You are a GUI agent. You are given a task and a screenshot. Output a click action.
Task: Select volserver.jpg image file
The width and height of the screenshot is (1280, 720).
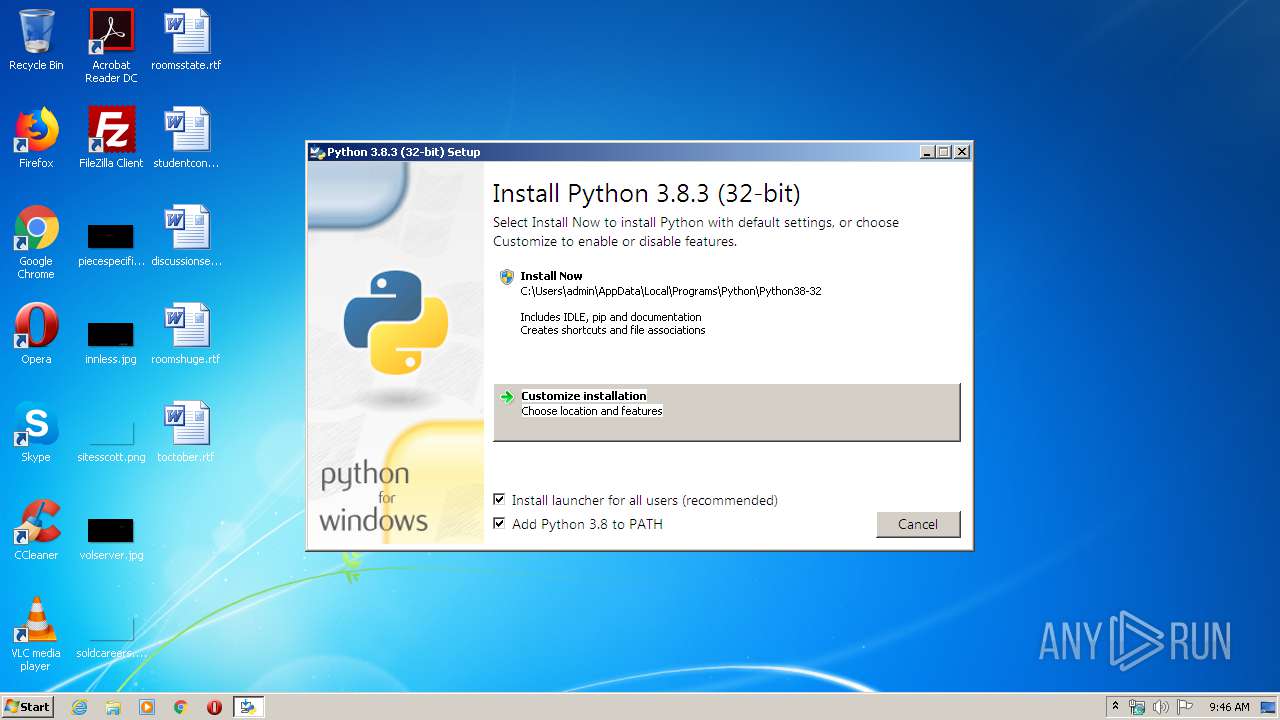coord(111,537)
